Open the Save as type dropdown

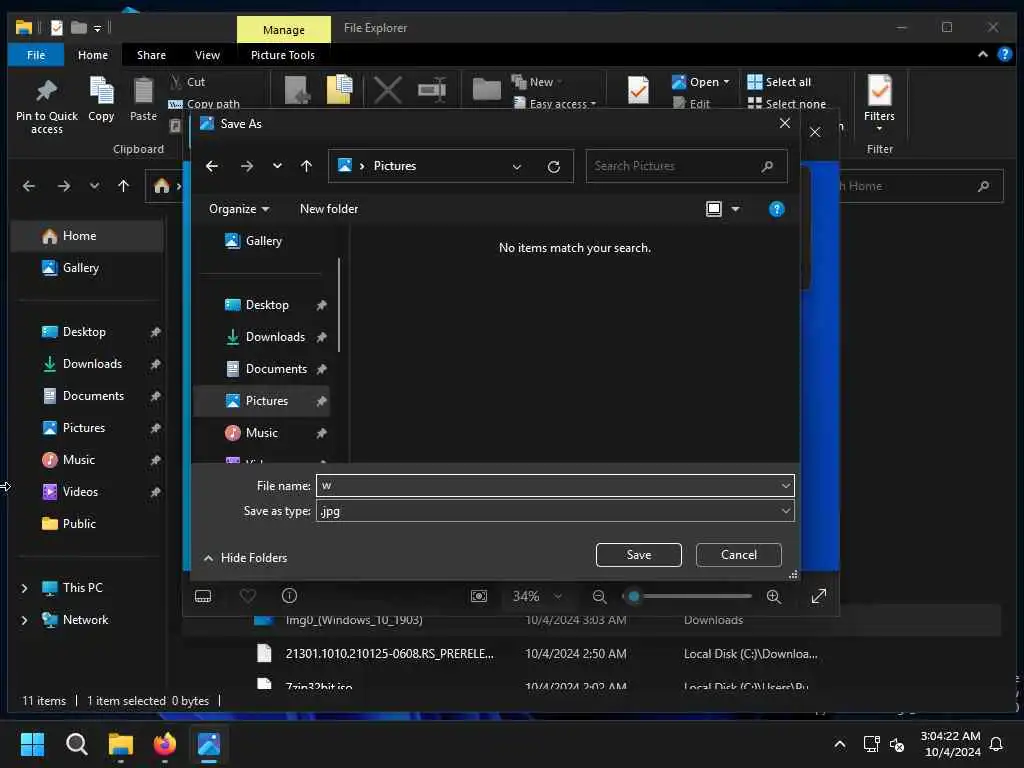point(786,511)
